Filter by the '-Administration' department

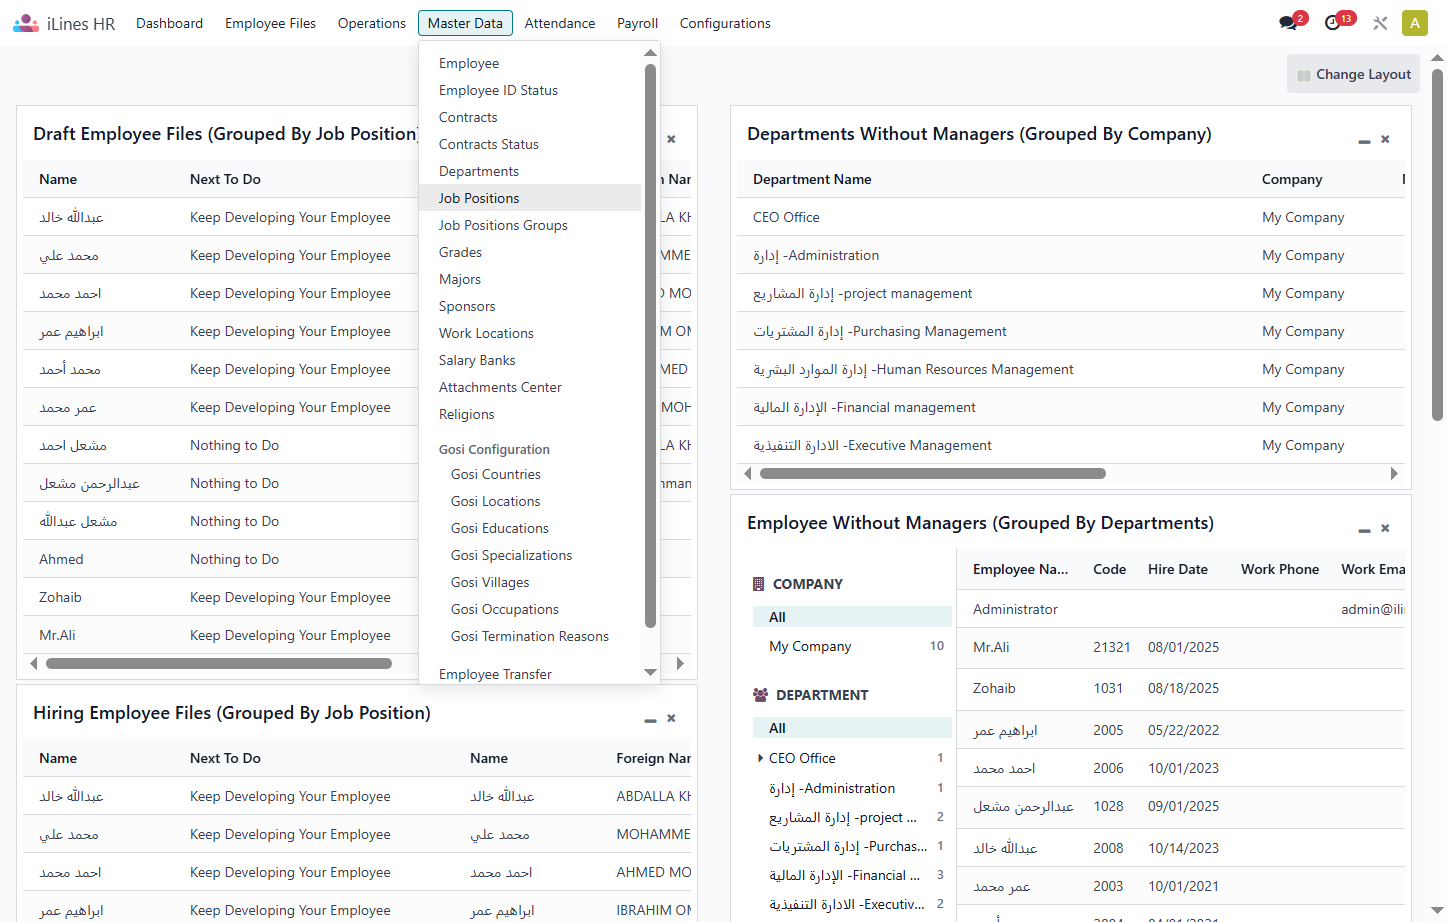click(x=852, y=788)
